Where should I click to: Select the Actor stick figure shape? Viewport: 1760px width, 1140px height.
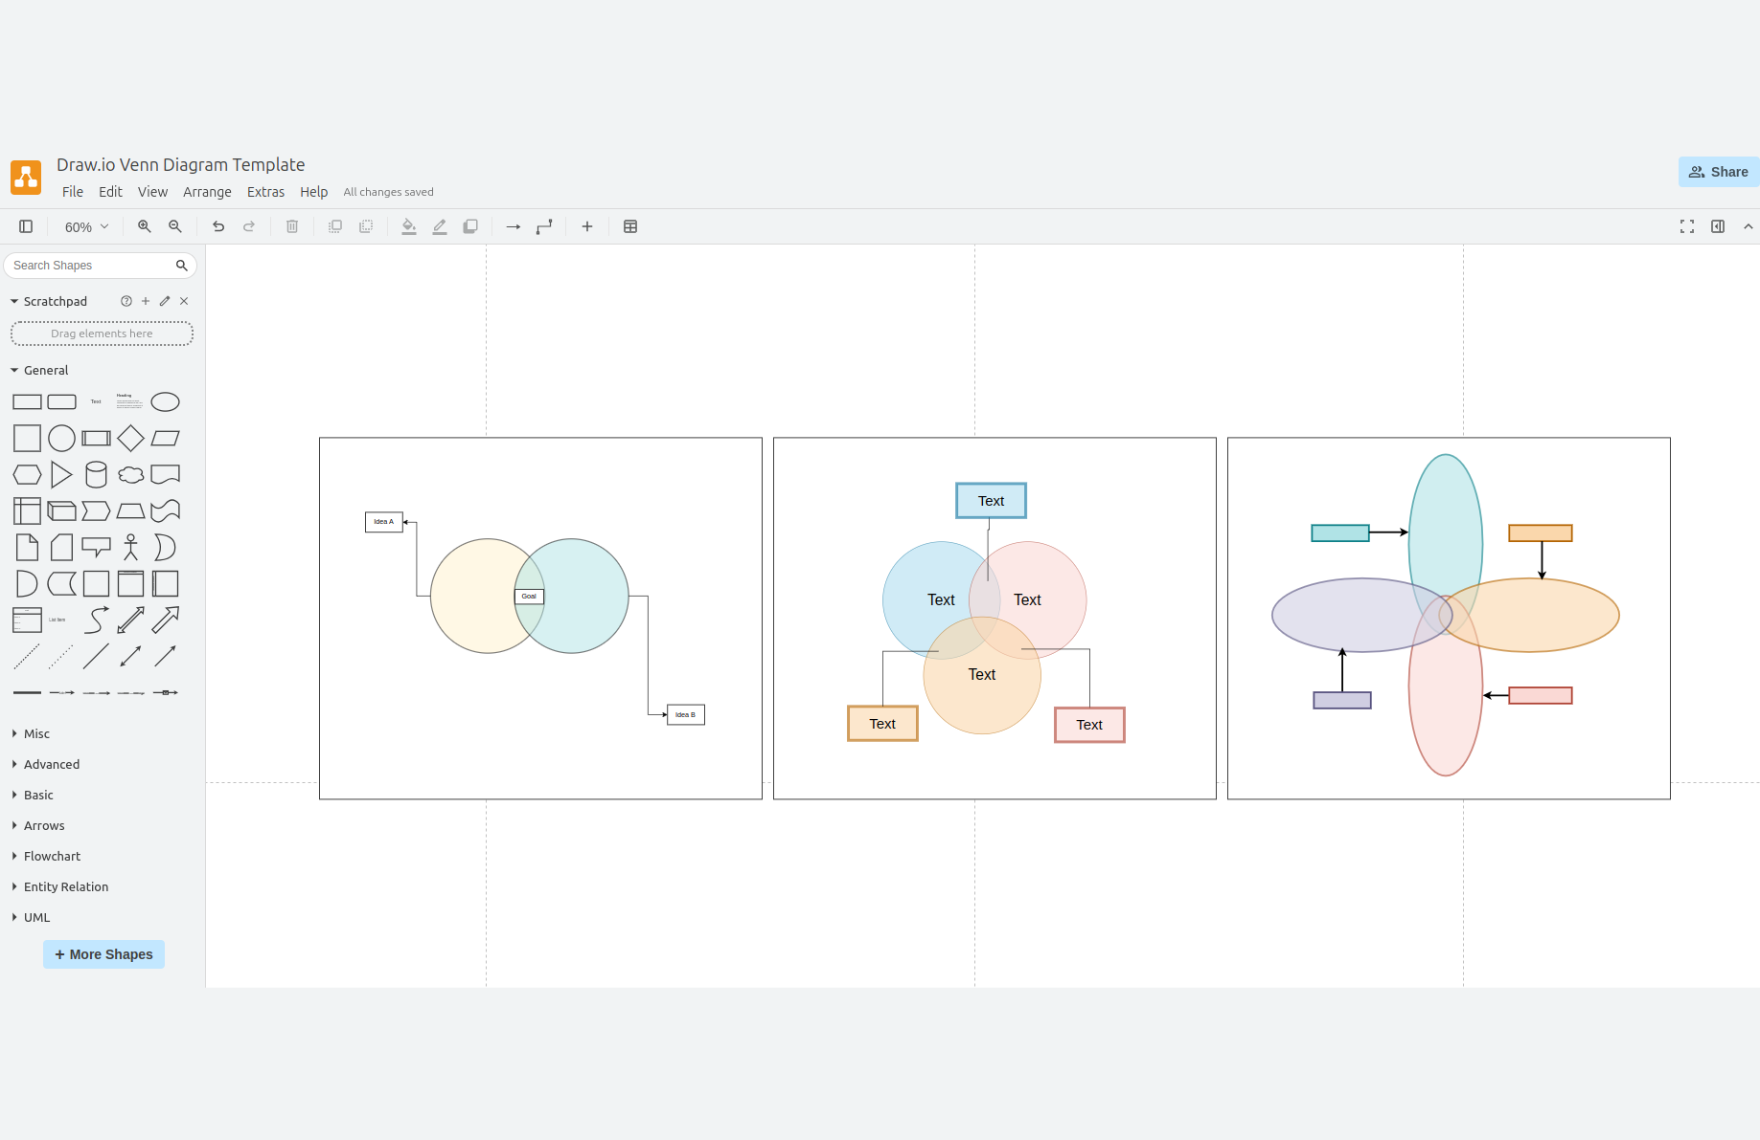pos(130,547)
